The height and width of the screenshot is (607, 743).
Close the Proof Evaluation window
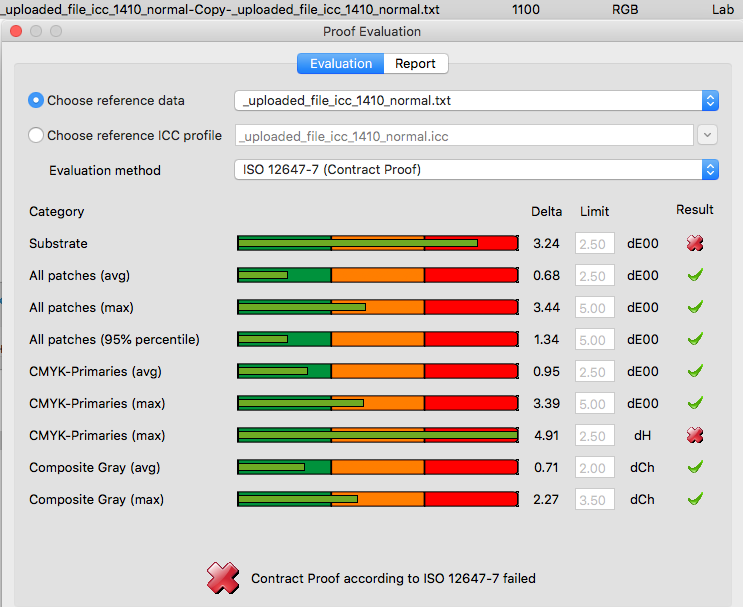16,31
